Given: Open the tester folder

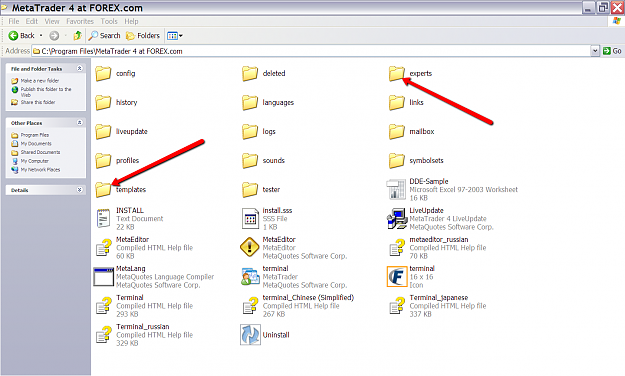Looking at the screenshot, I should coord(261,190).
